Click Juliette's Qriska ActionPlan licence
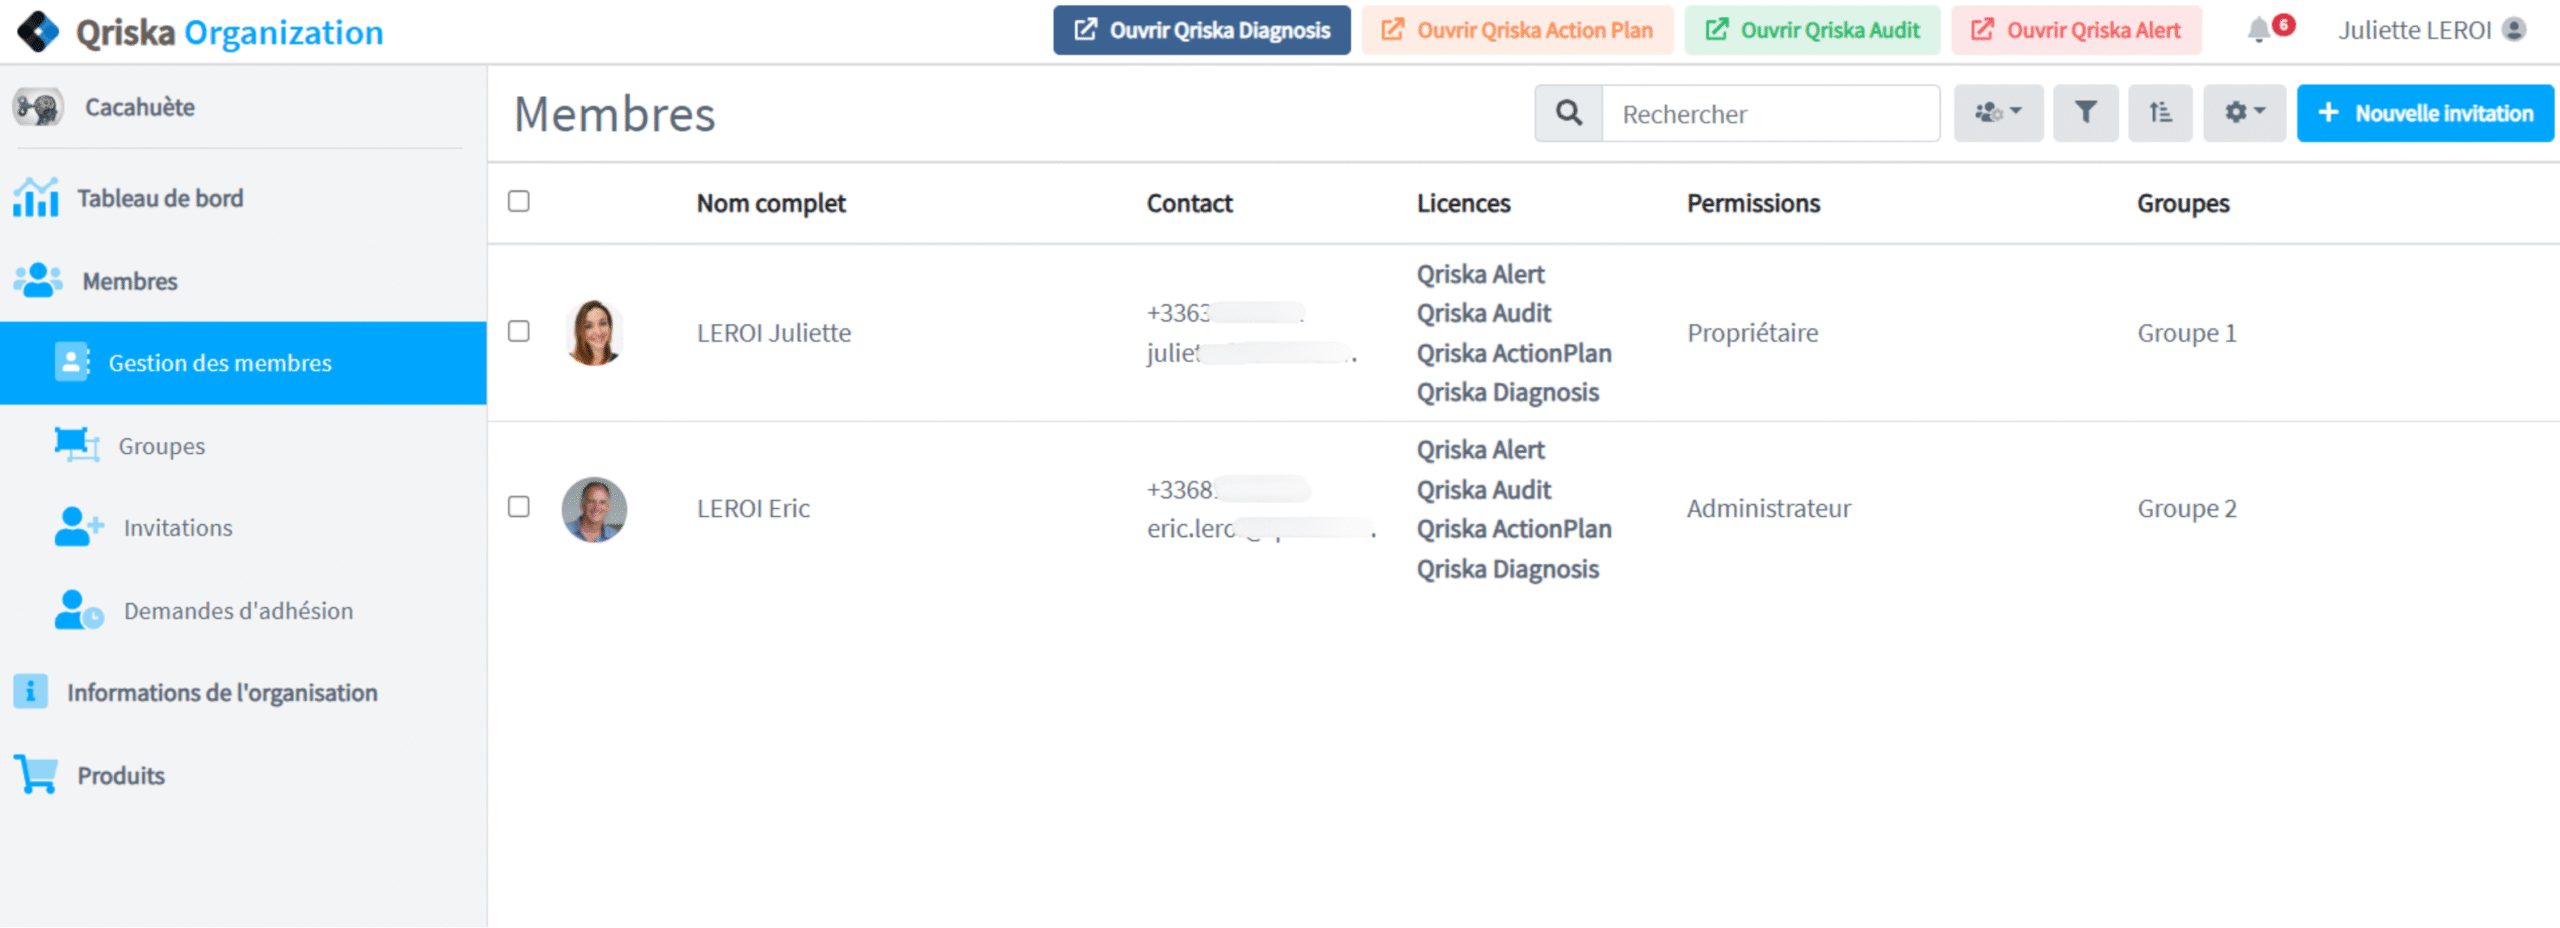This screenshot has width=2560, height=928. click(1514, 353)
